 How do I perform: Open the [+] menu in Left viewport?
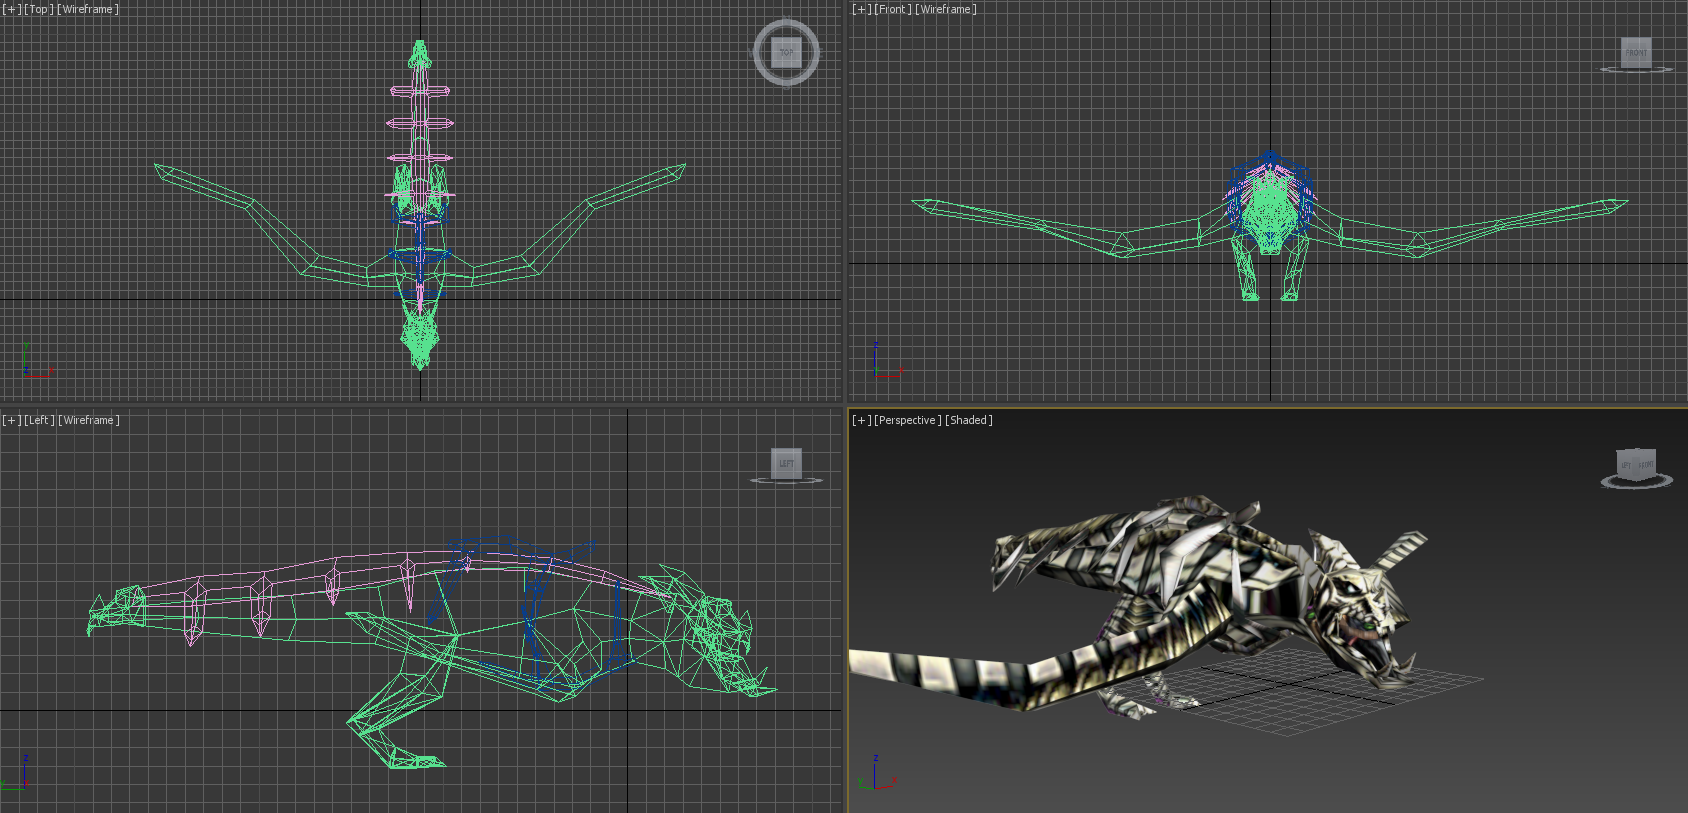pyautogui.click(x=11, y=420)
